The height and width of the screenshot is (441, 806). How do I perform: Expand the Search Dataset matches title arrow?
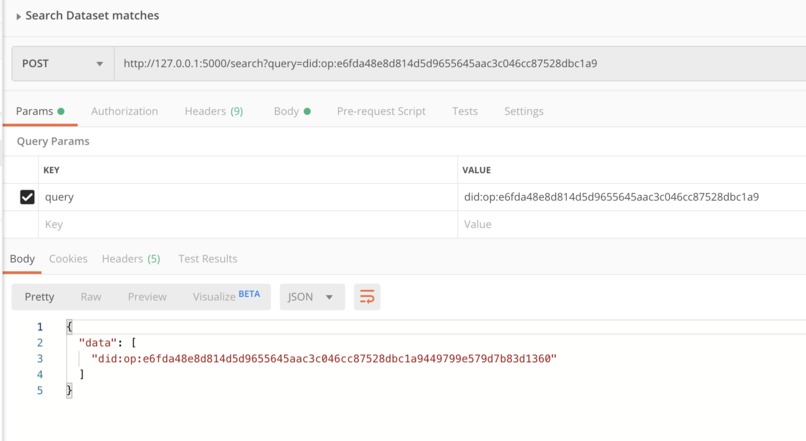tap(19, 16)
